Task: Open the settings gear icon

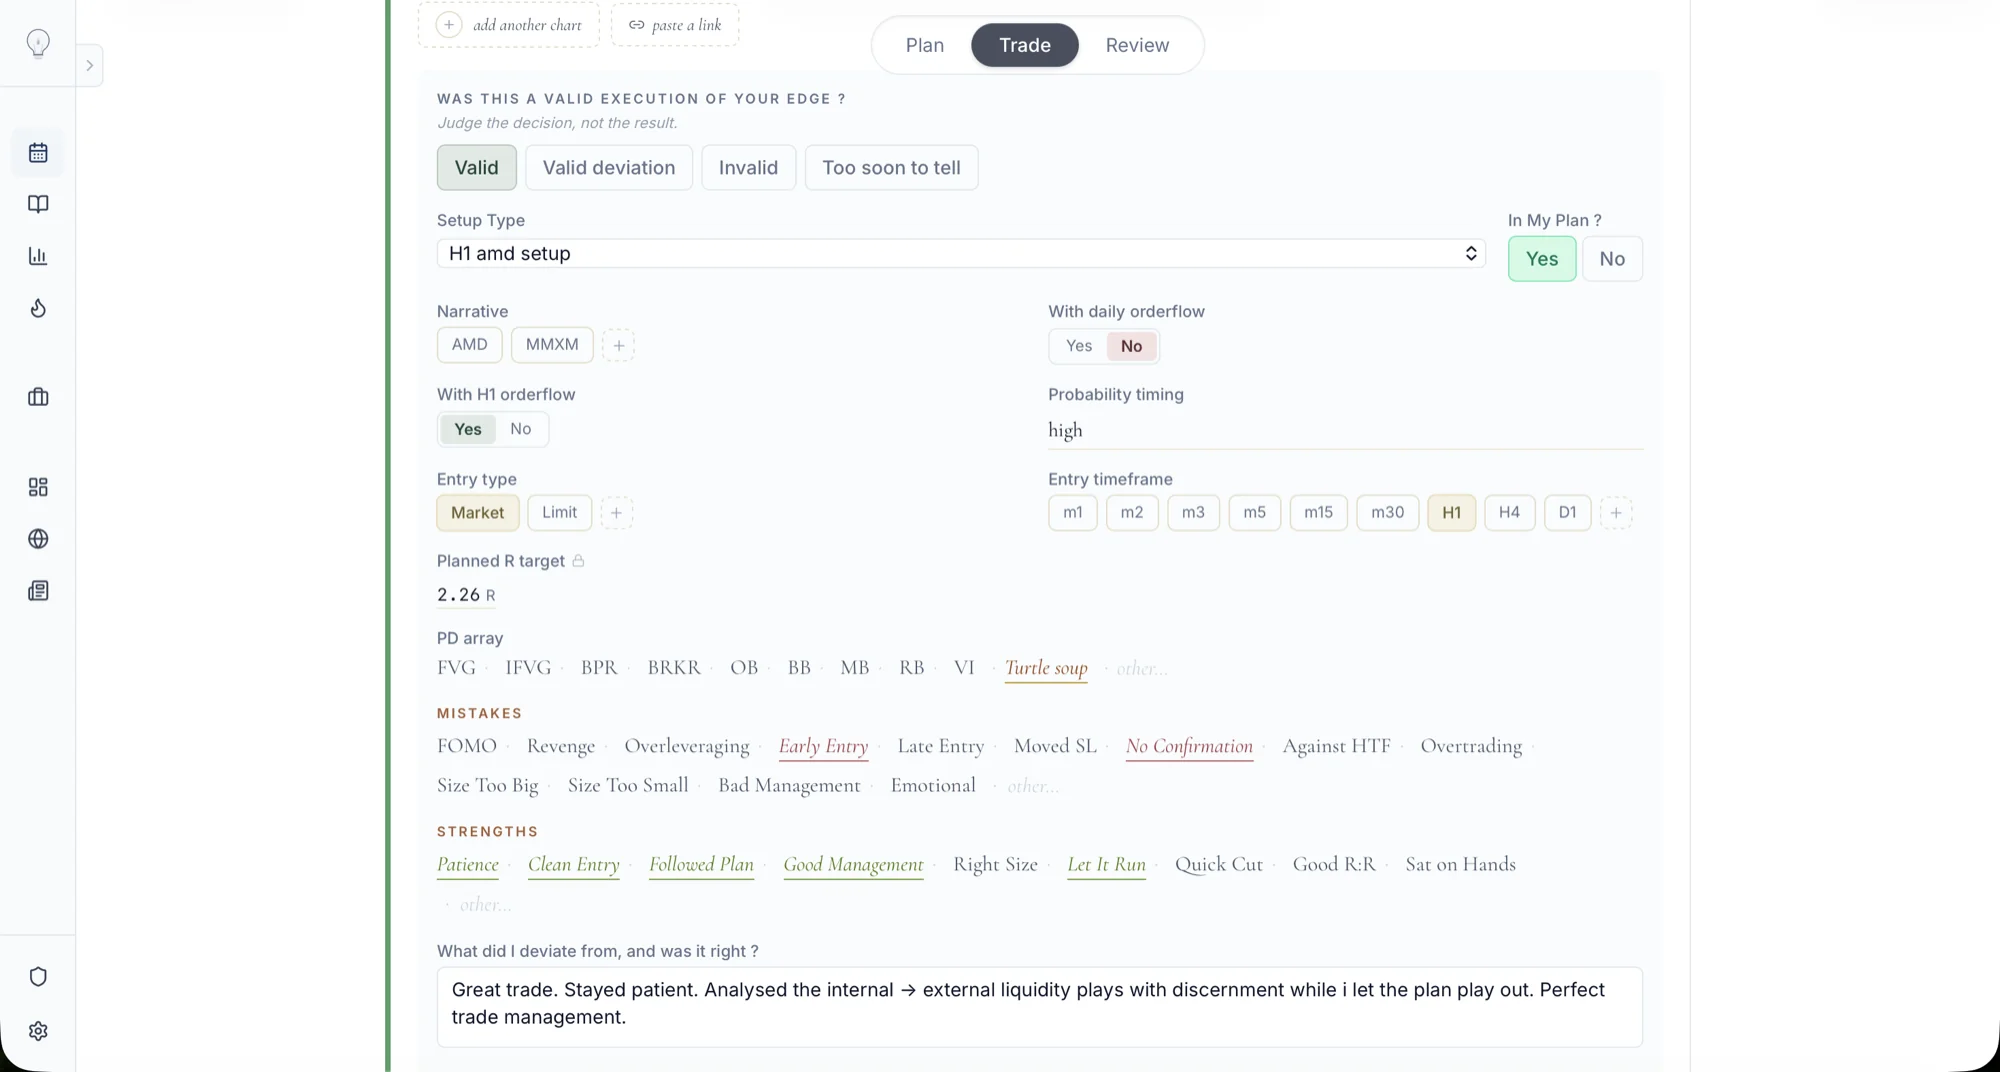Action: pyautogui.click(x=38, y=1031)
